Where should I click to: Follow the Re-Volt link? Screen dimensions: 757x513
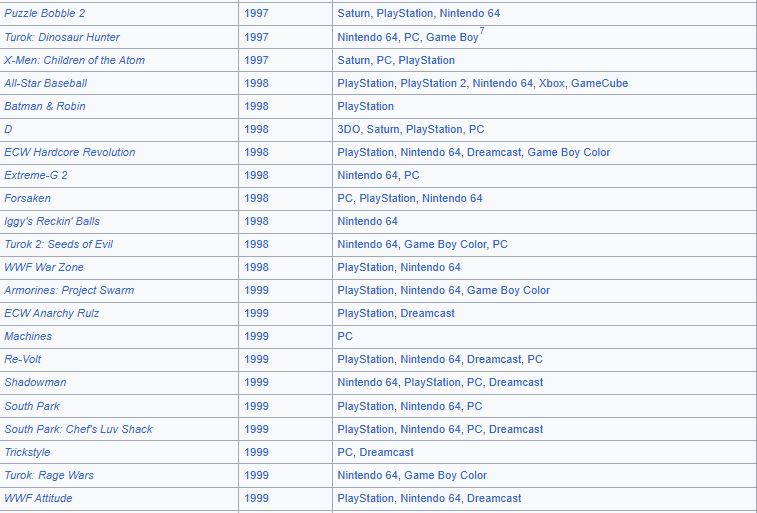(x=22, y=360)
